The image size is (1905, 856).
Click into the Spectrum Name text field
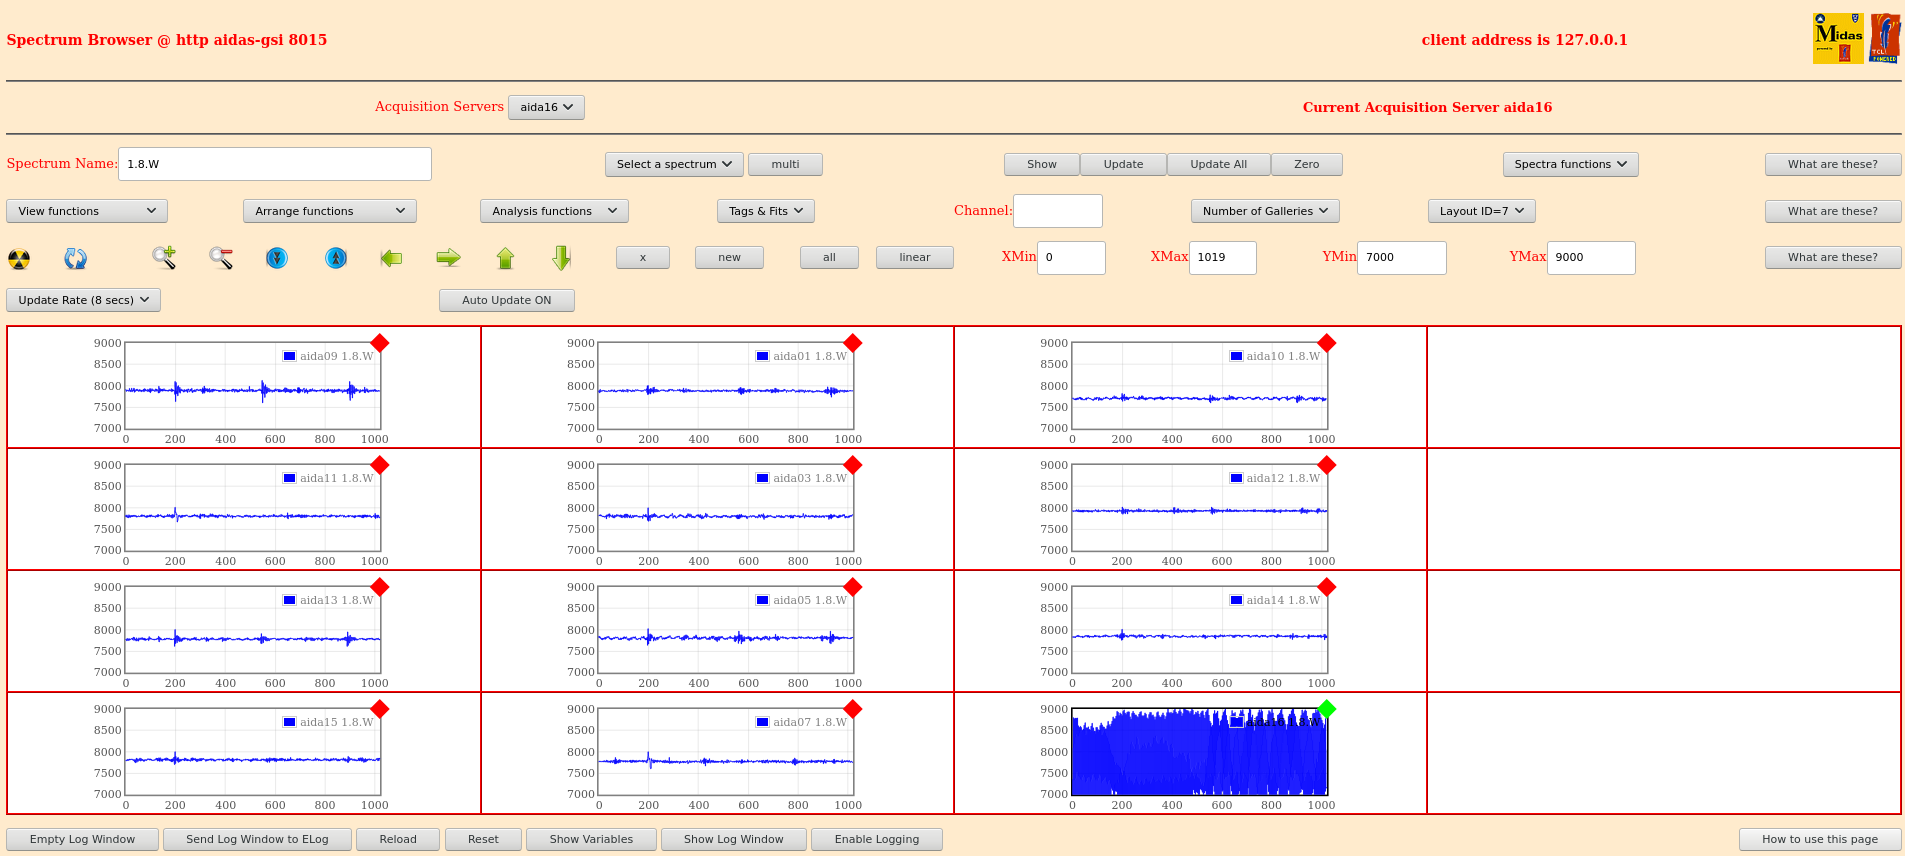click(275, 164)
